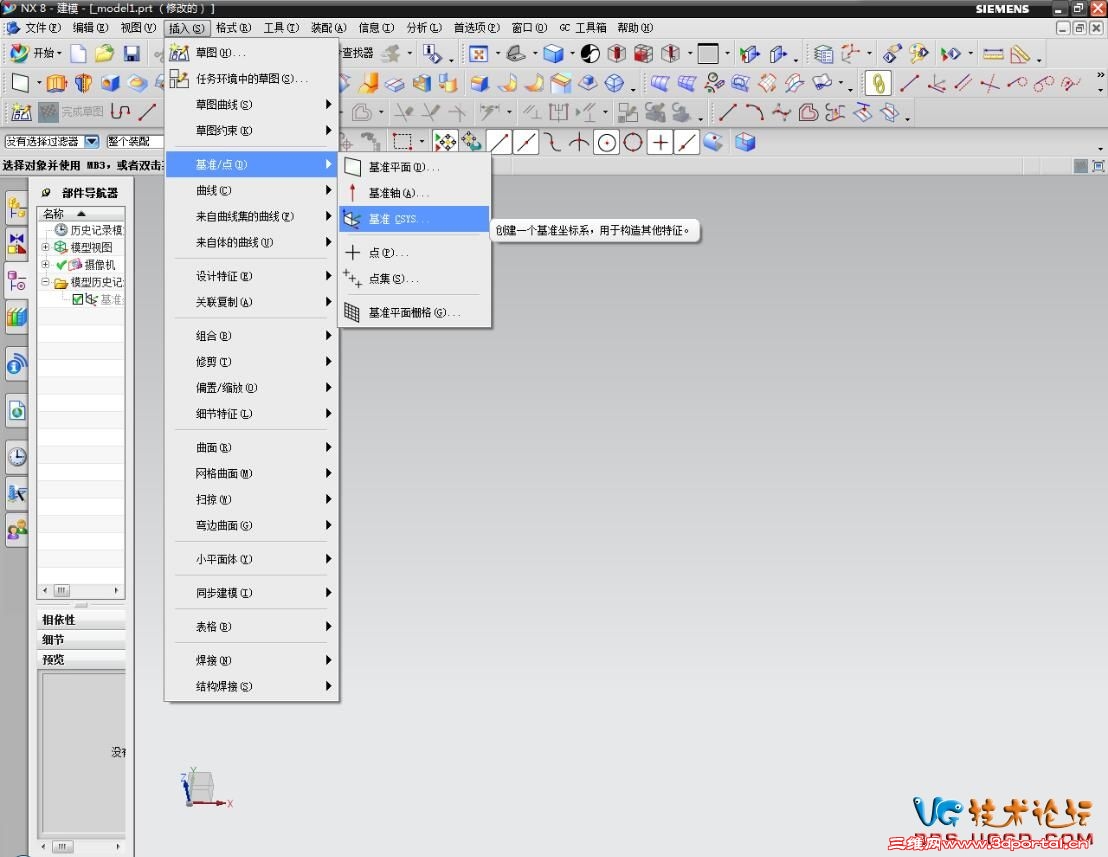Screen dimensions: 1108x857
Task: Select 基准平面栅格 Datum Plane Grid item
Action: [x=414, y=312]
